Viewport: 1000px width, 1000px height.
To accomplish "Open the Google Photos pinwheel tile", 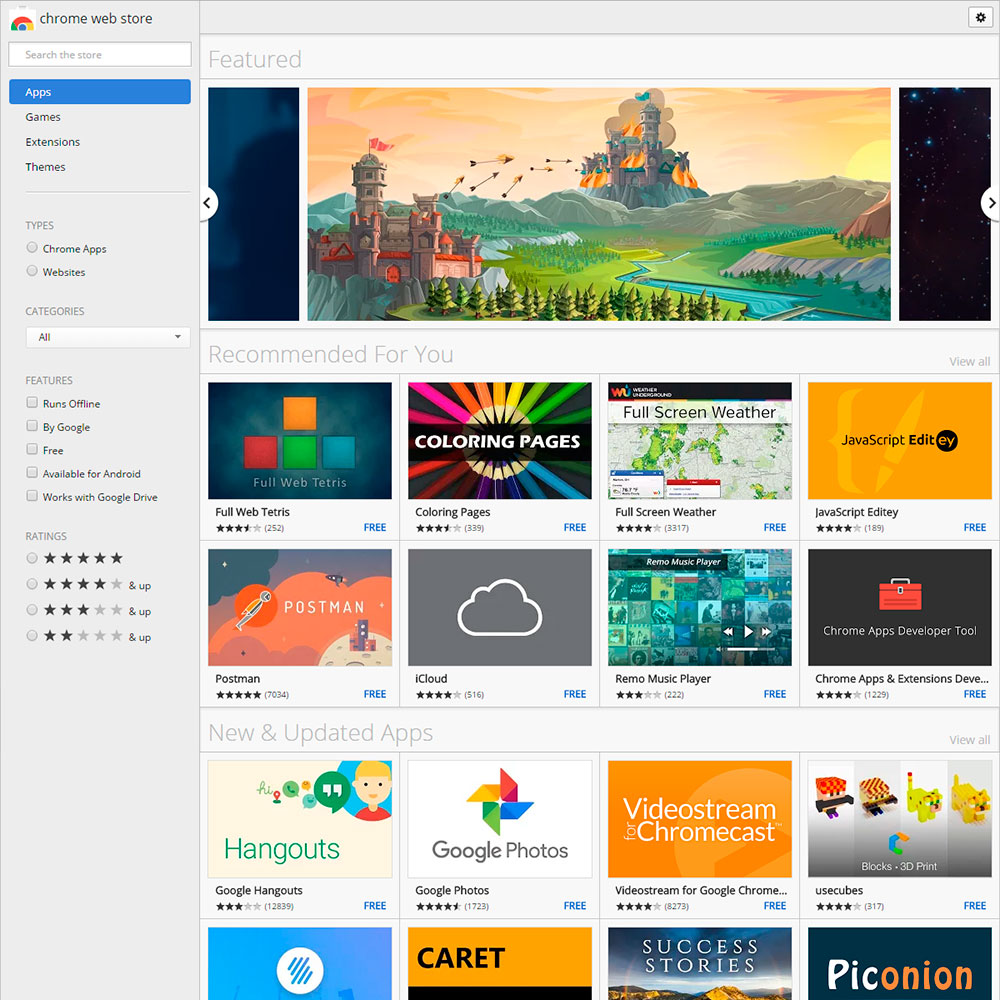I will click(499, 819).
